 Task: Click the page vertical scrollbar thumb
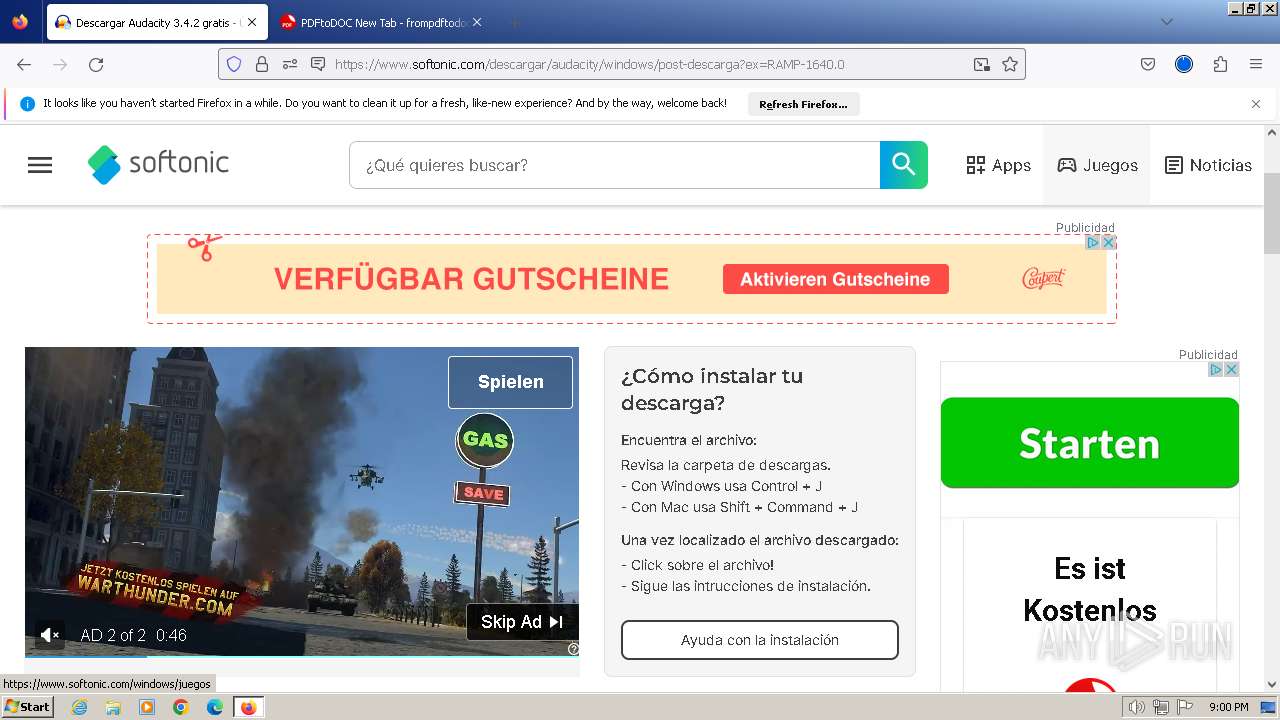1272,213
